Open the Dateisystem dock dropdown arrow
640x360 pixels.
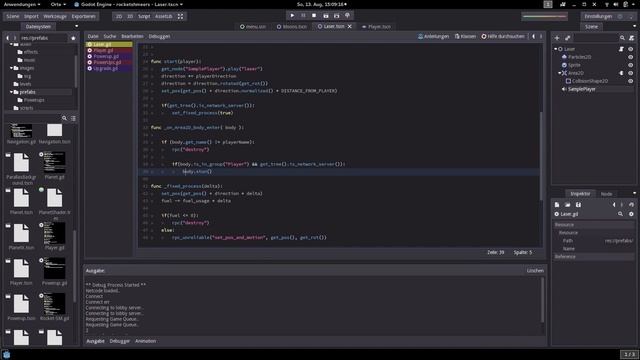click(x=76, y=27)
